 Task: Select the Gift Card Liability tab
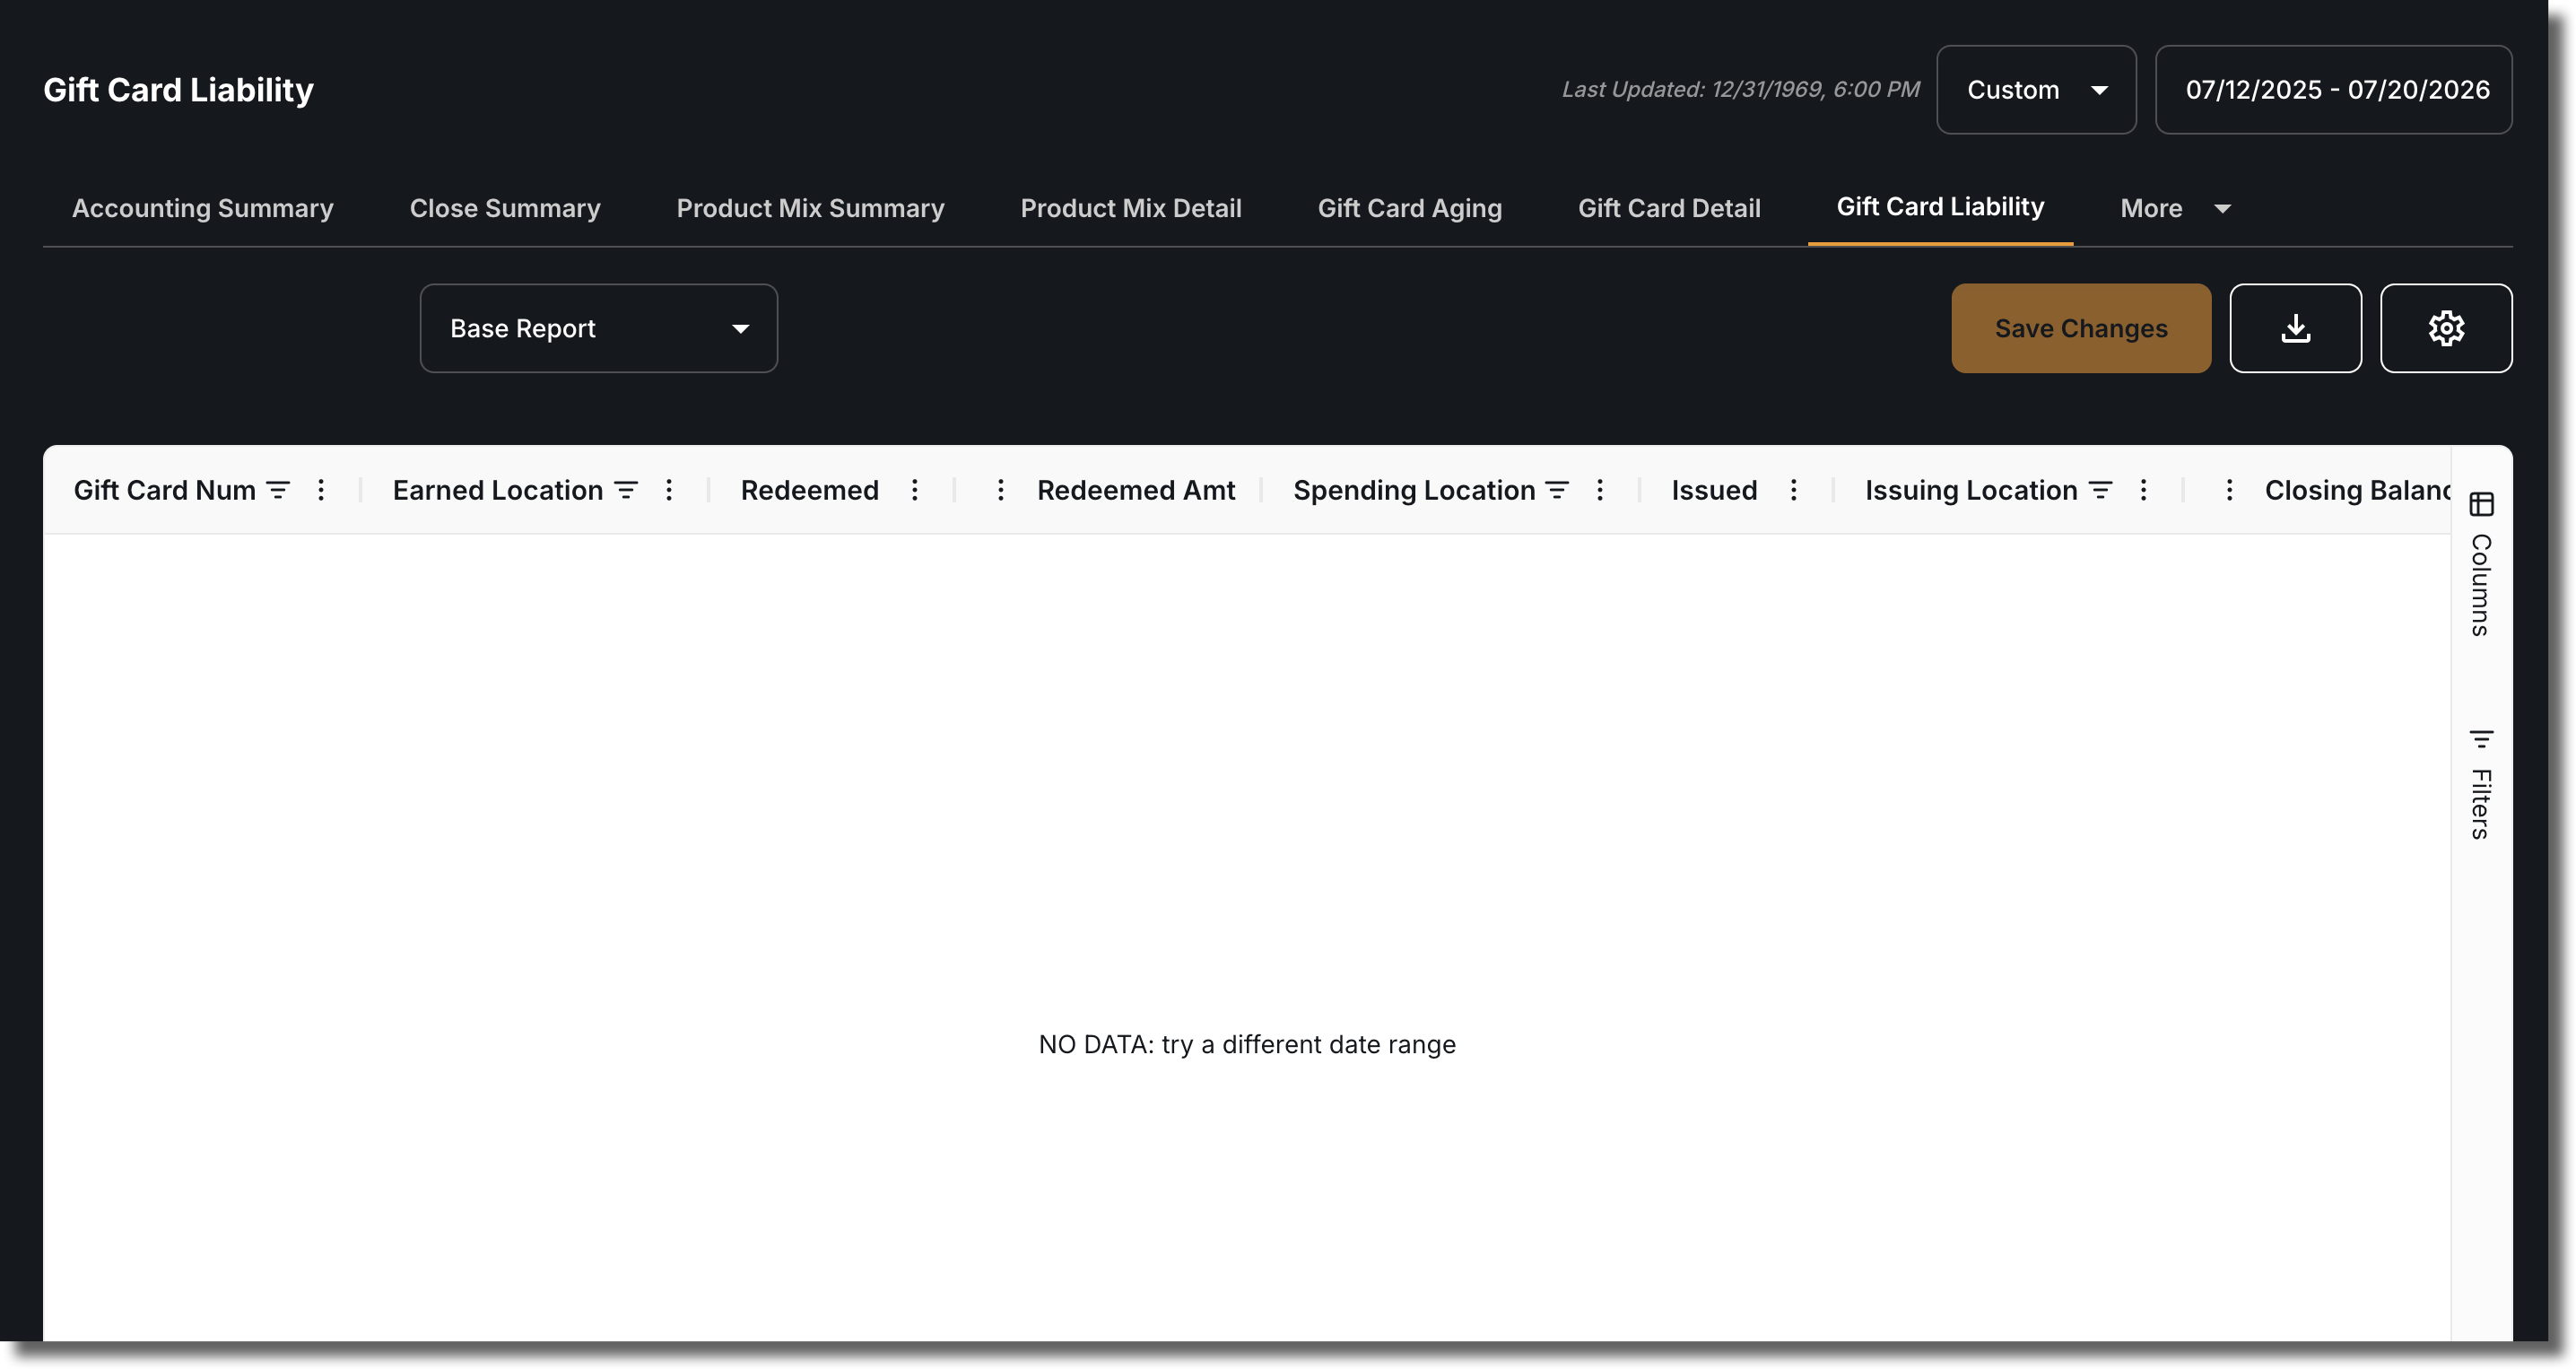point(1940,207)
